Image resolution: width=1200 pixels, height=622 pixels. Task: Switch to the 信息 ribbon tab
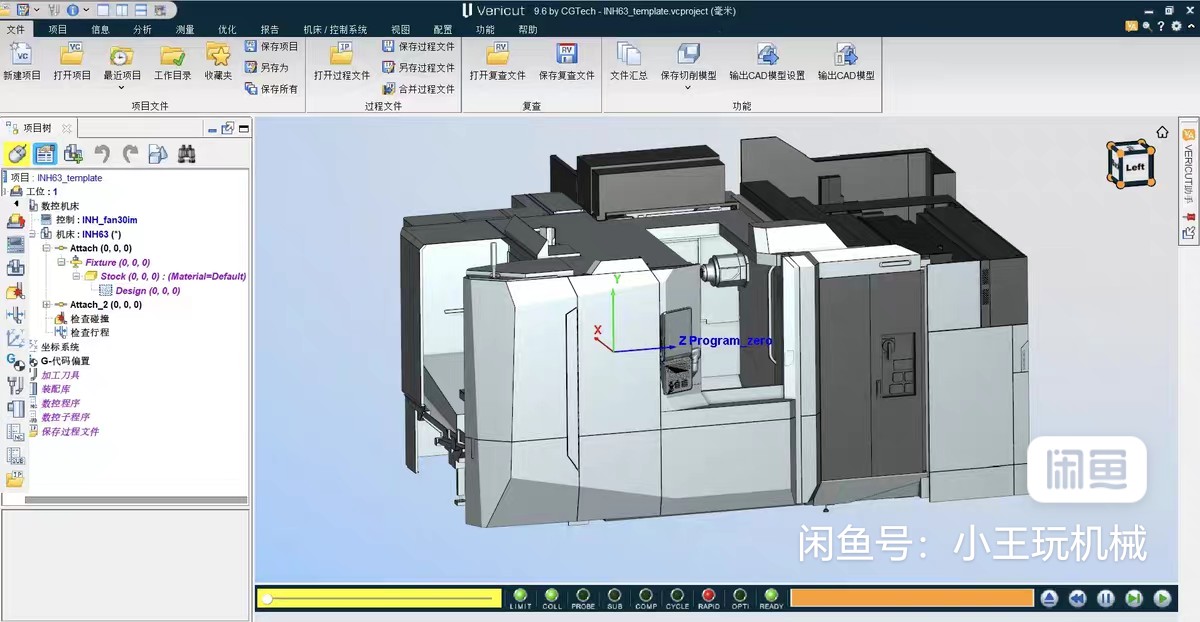coord(100,30)
